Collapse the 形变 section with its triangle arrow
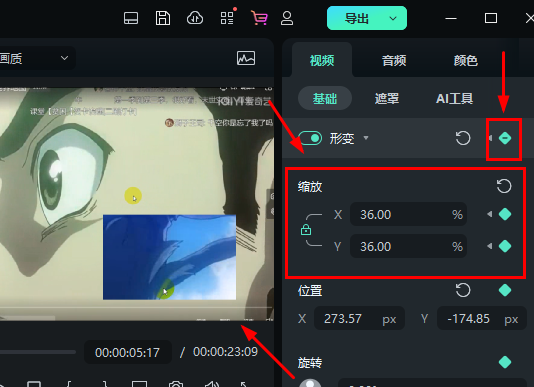534x387 pixels. 366,138
